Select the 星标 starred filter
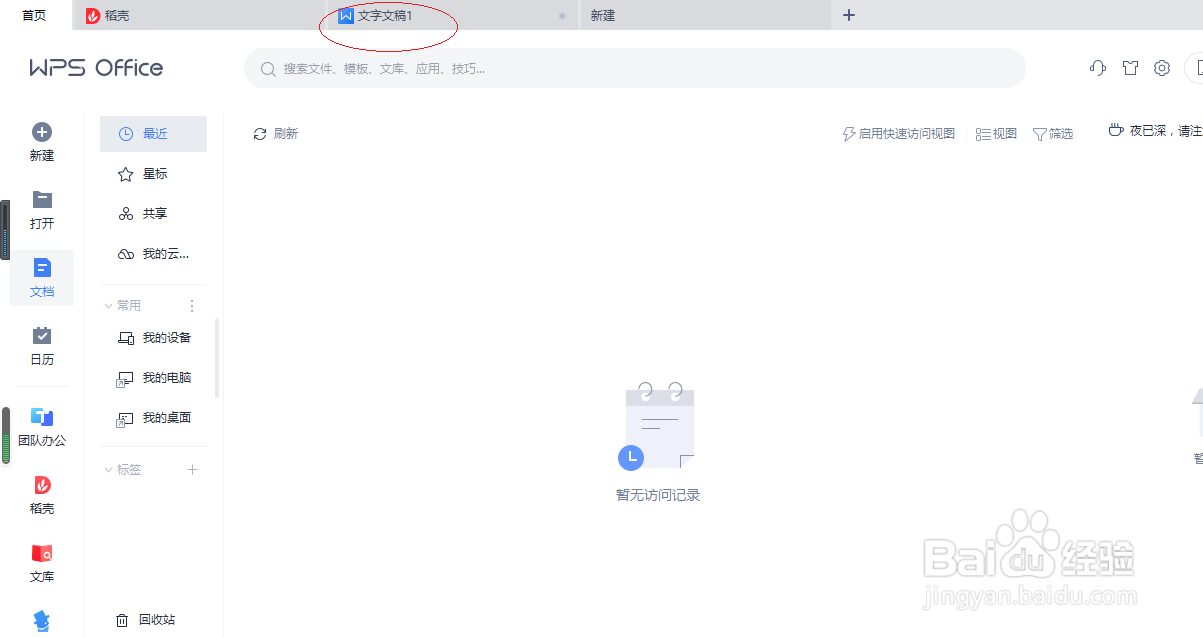Viewport: 1203px width, 637px height. [152, 173]
